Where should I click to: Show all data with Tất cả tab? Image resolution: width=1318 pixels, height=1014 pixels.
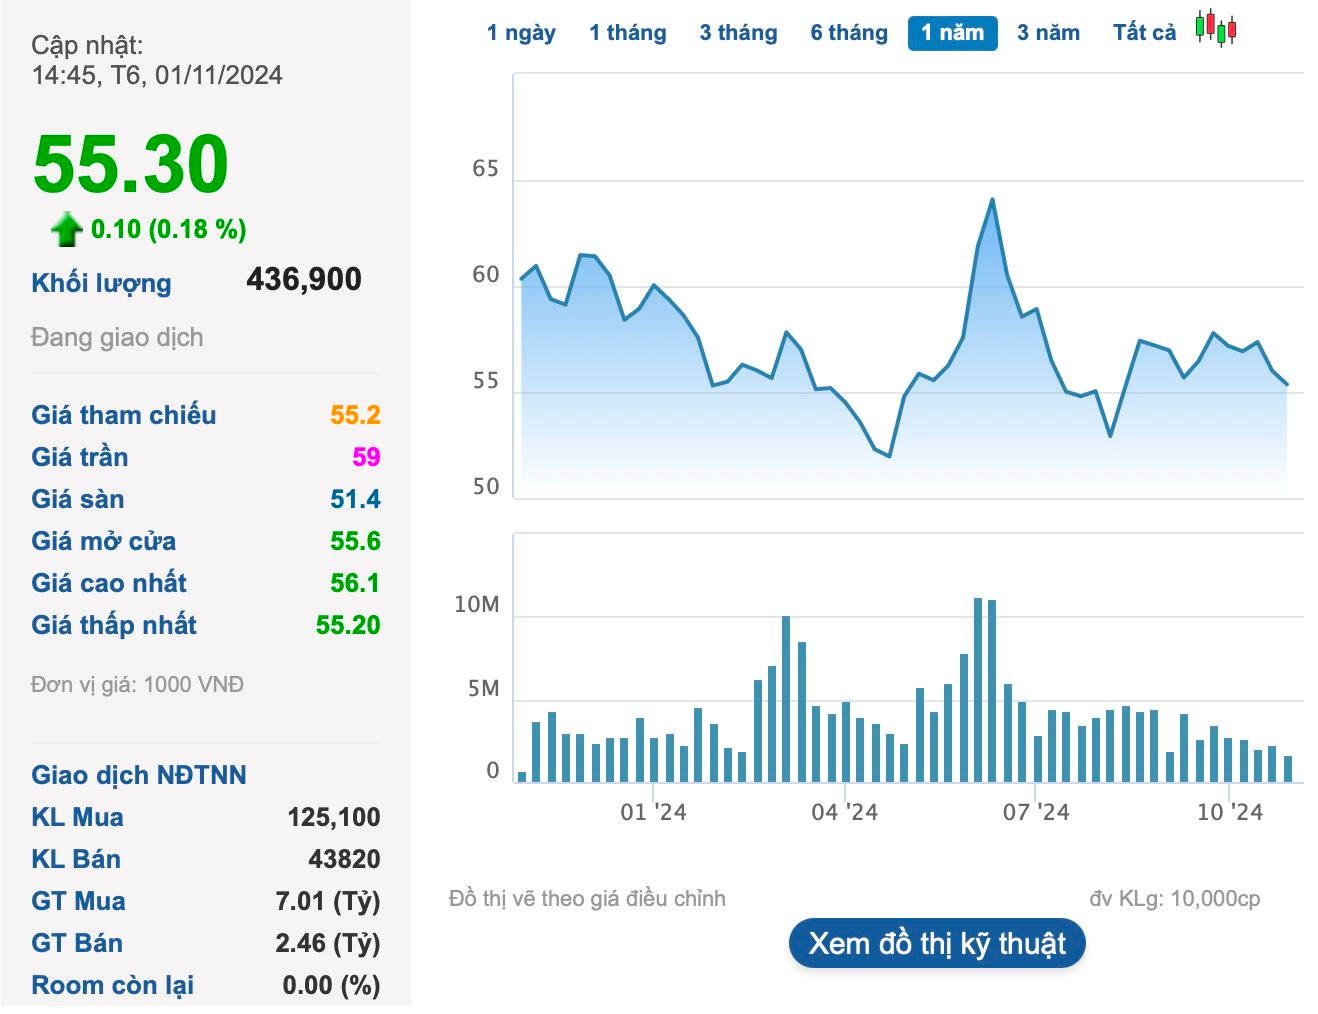(x=1144, y=33)
